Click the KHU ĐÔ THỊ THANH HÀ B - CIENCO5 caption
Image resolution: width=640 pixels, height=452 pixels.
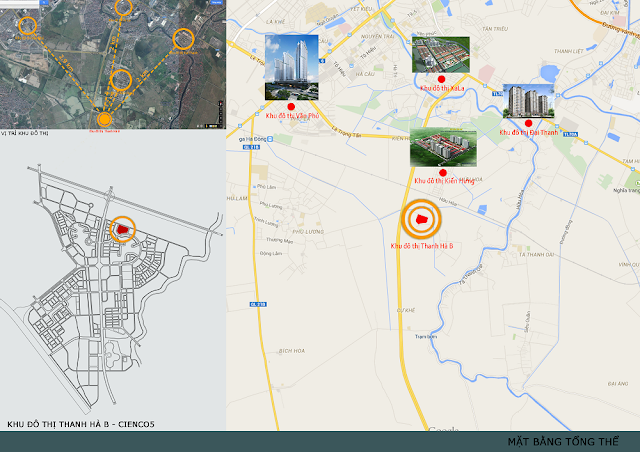81,424
